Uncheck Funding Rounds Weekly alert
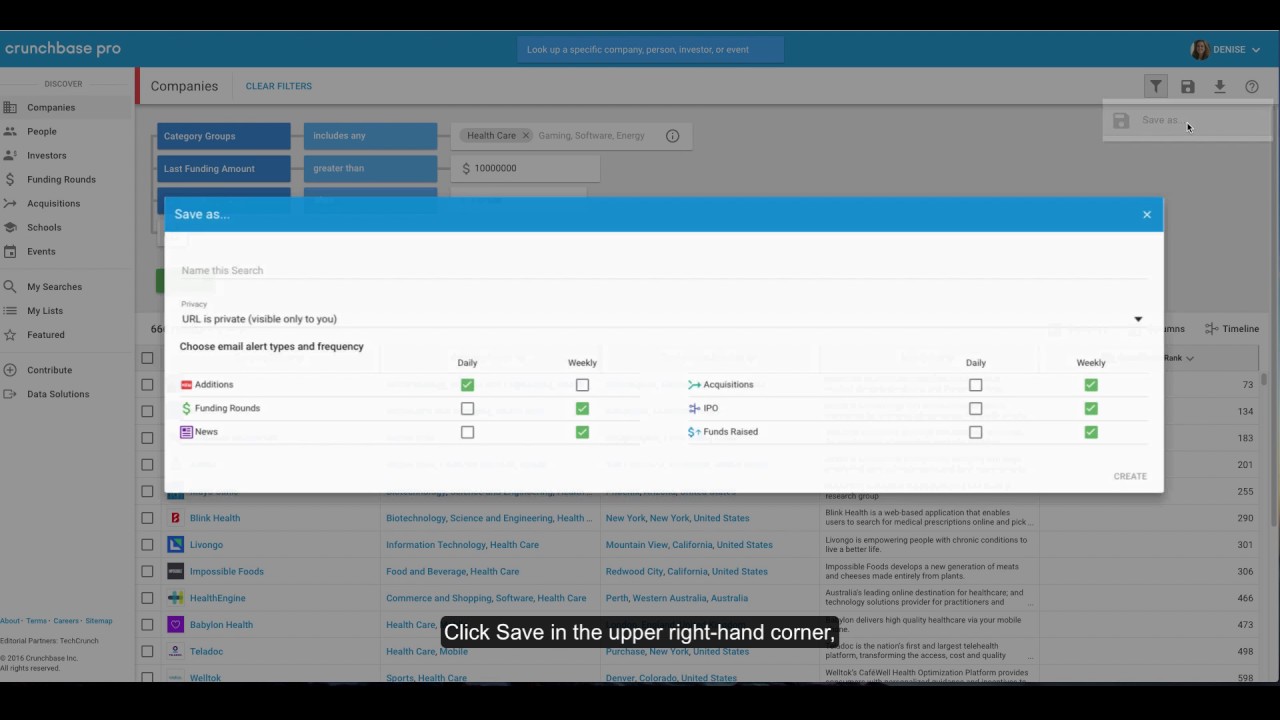 click(x=582, y=408)
